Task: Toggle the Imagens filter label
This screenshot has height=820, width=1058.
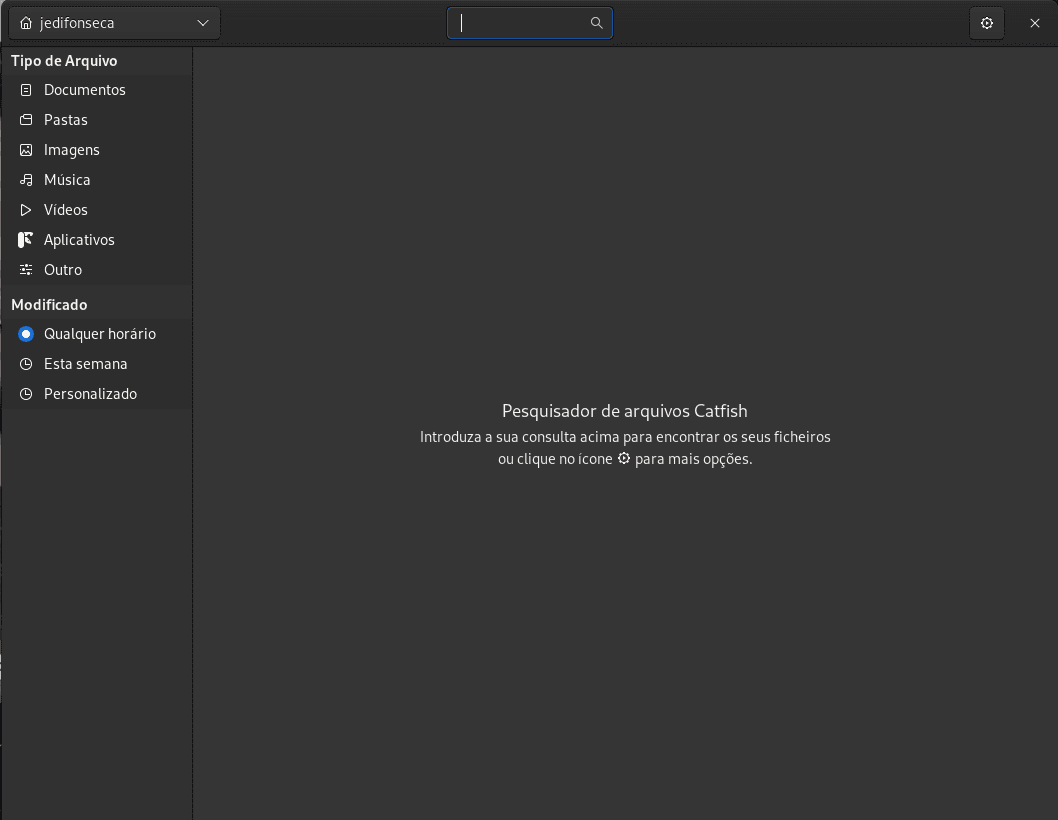Action: coord(72,150)
